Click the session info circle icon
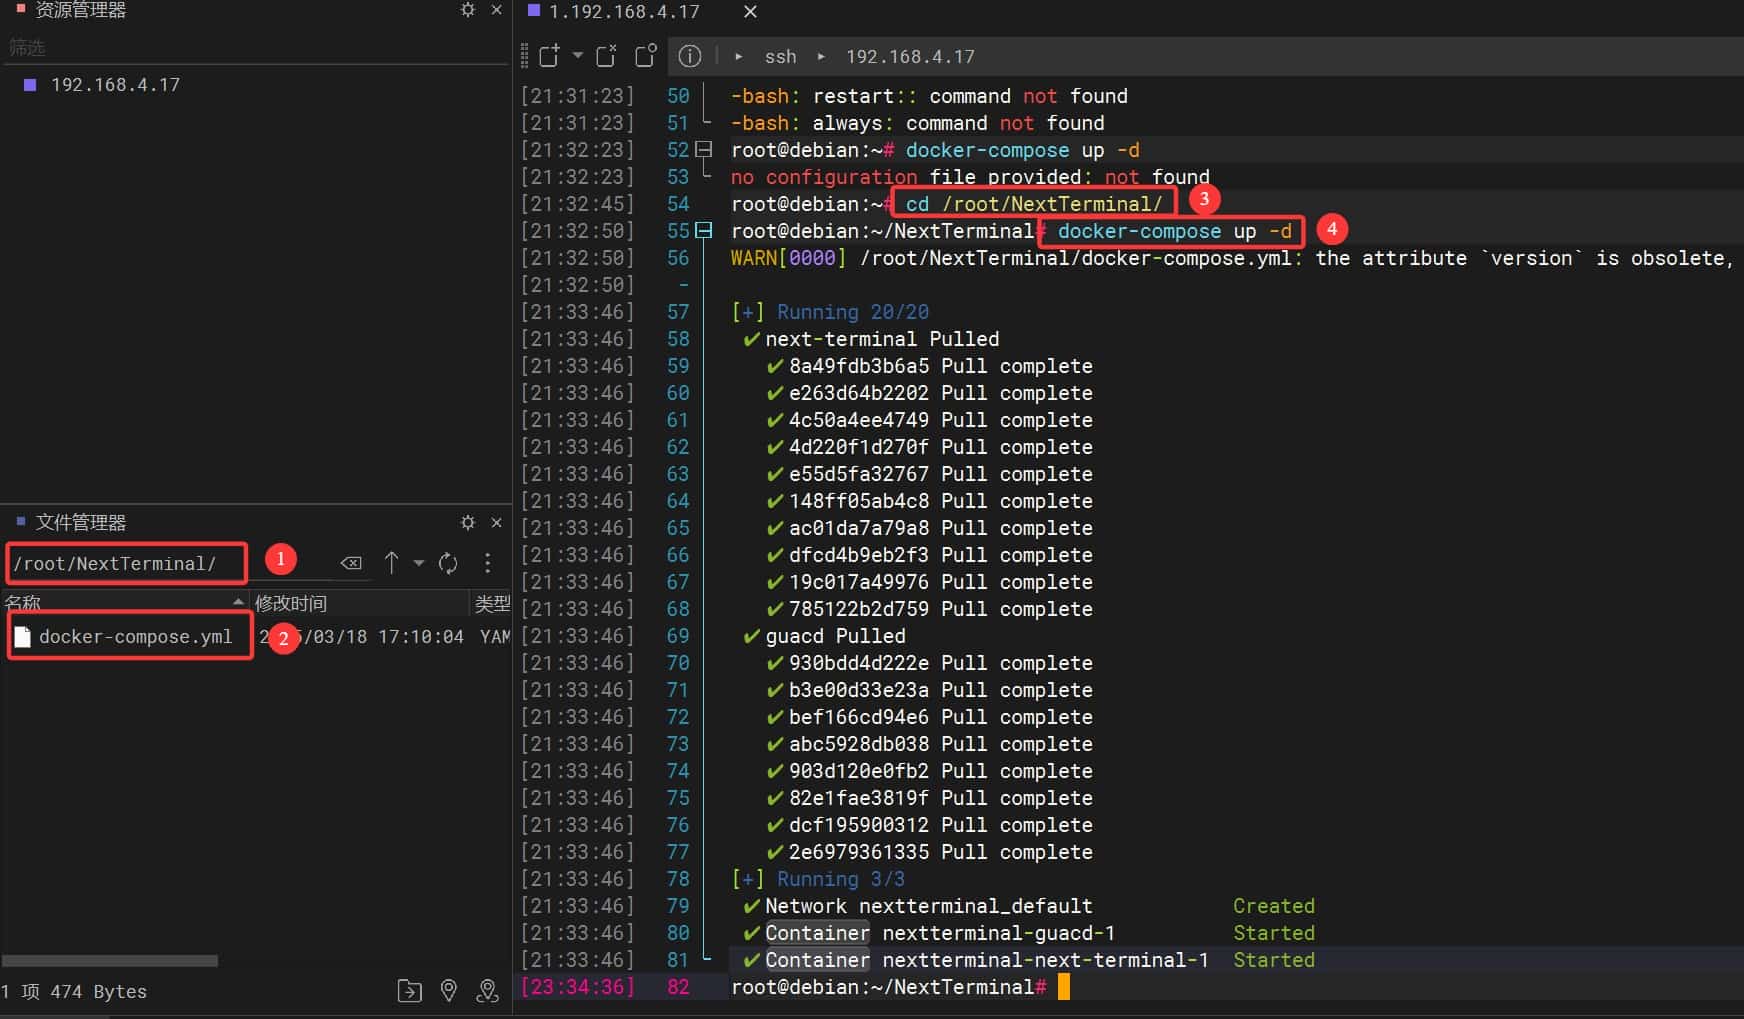Image resolution: width=1744 pixels, height=1019 pixels. tap(689, 56)
